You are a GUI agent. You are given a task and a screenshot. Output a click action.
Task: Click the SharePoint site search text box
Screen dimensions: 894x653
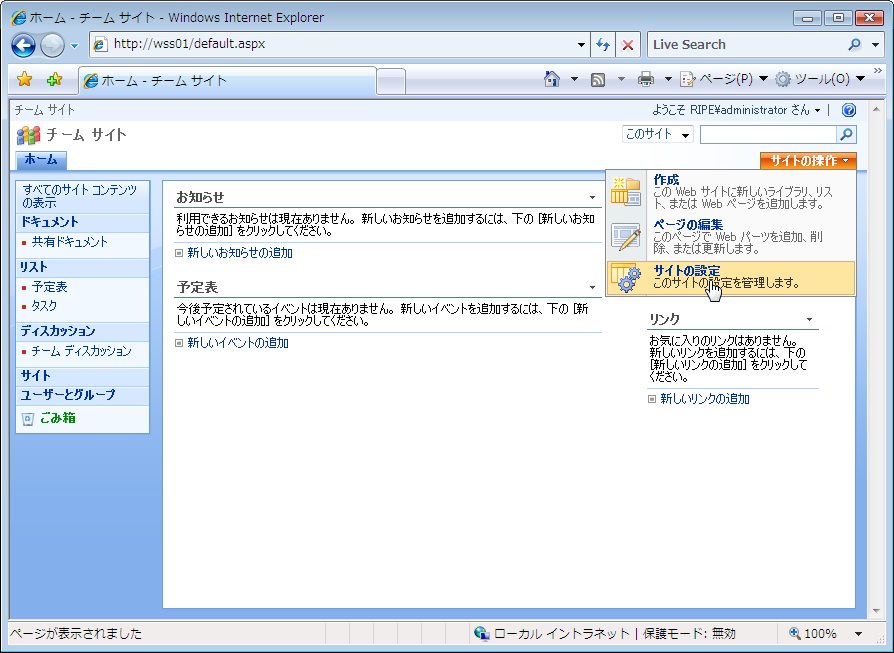pos(768,135)
